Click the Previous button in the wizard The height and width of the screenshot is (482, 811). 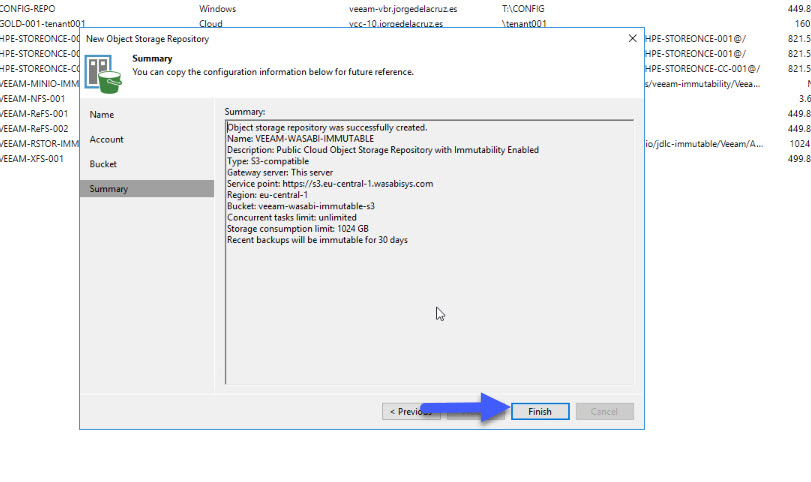pyautogui.click(x=411, y=412)
